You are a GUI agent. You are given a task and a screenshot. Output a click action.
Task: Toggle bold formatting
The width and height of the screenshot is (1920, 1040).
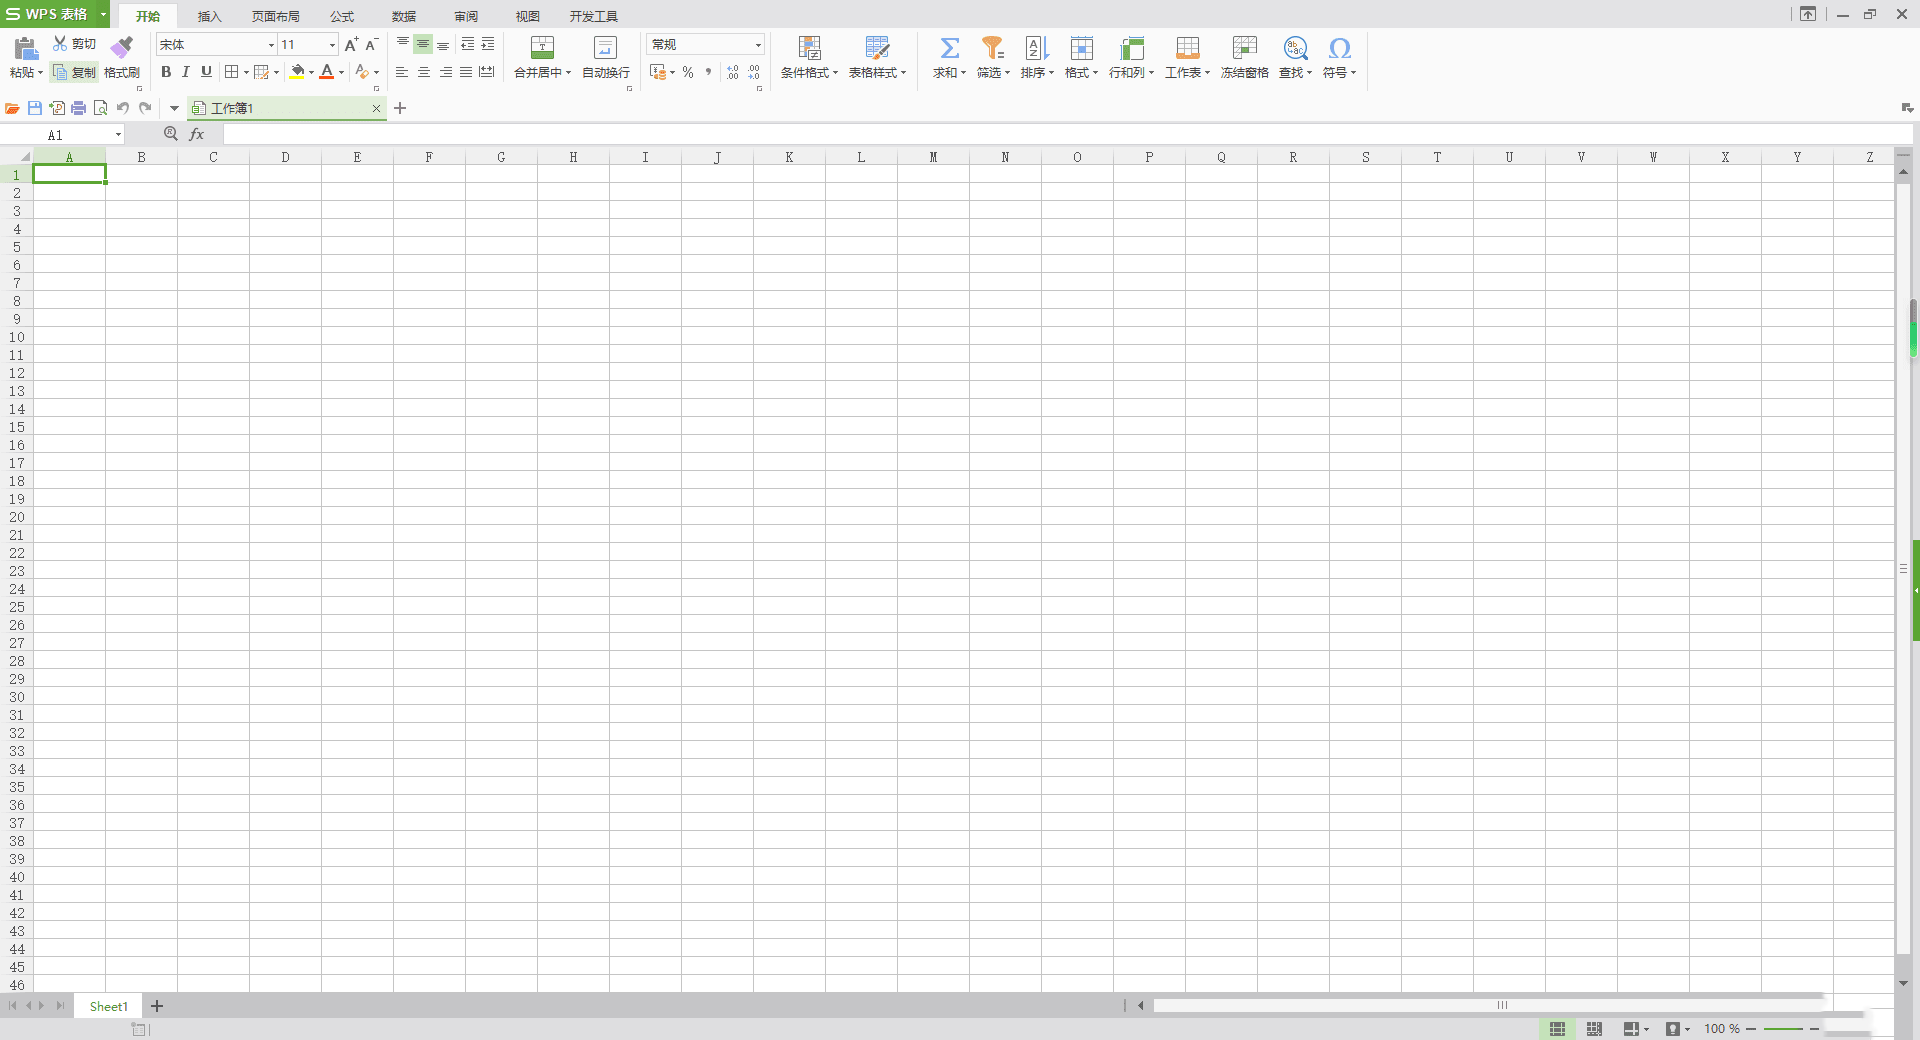coord(166,72)
